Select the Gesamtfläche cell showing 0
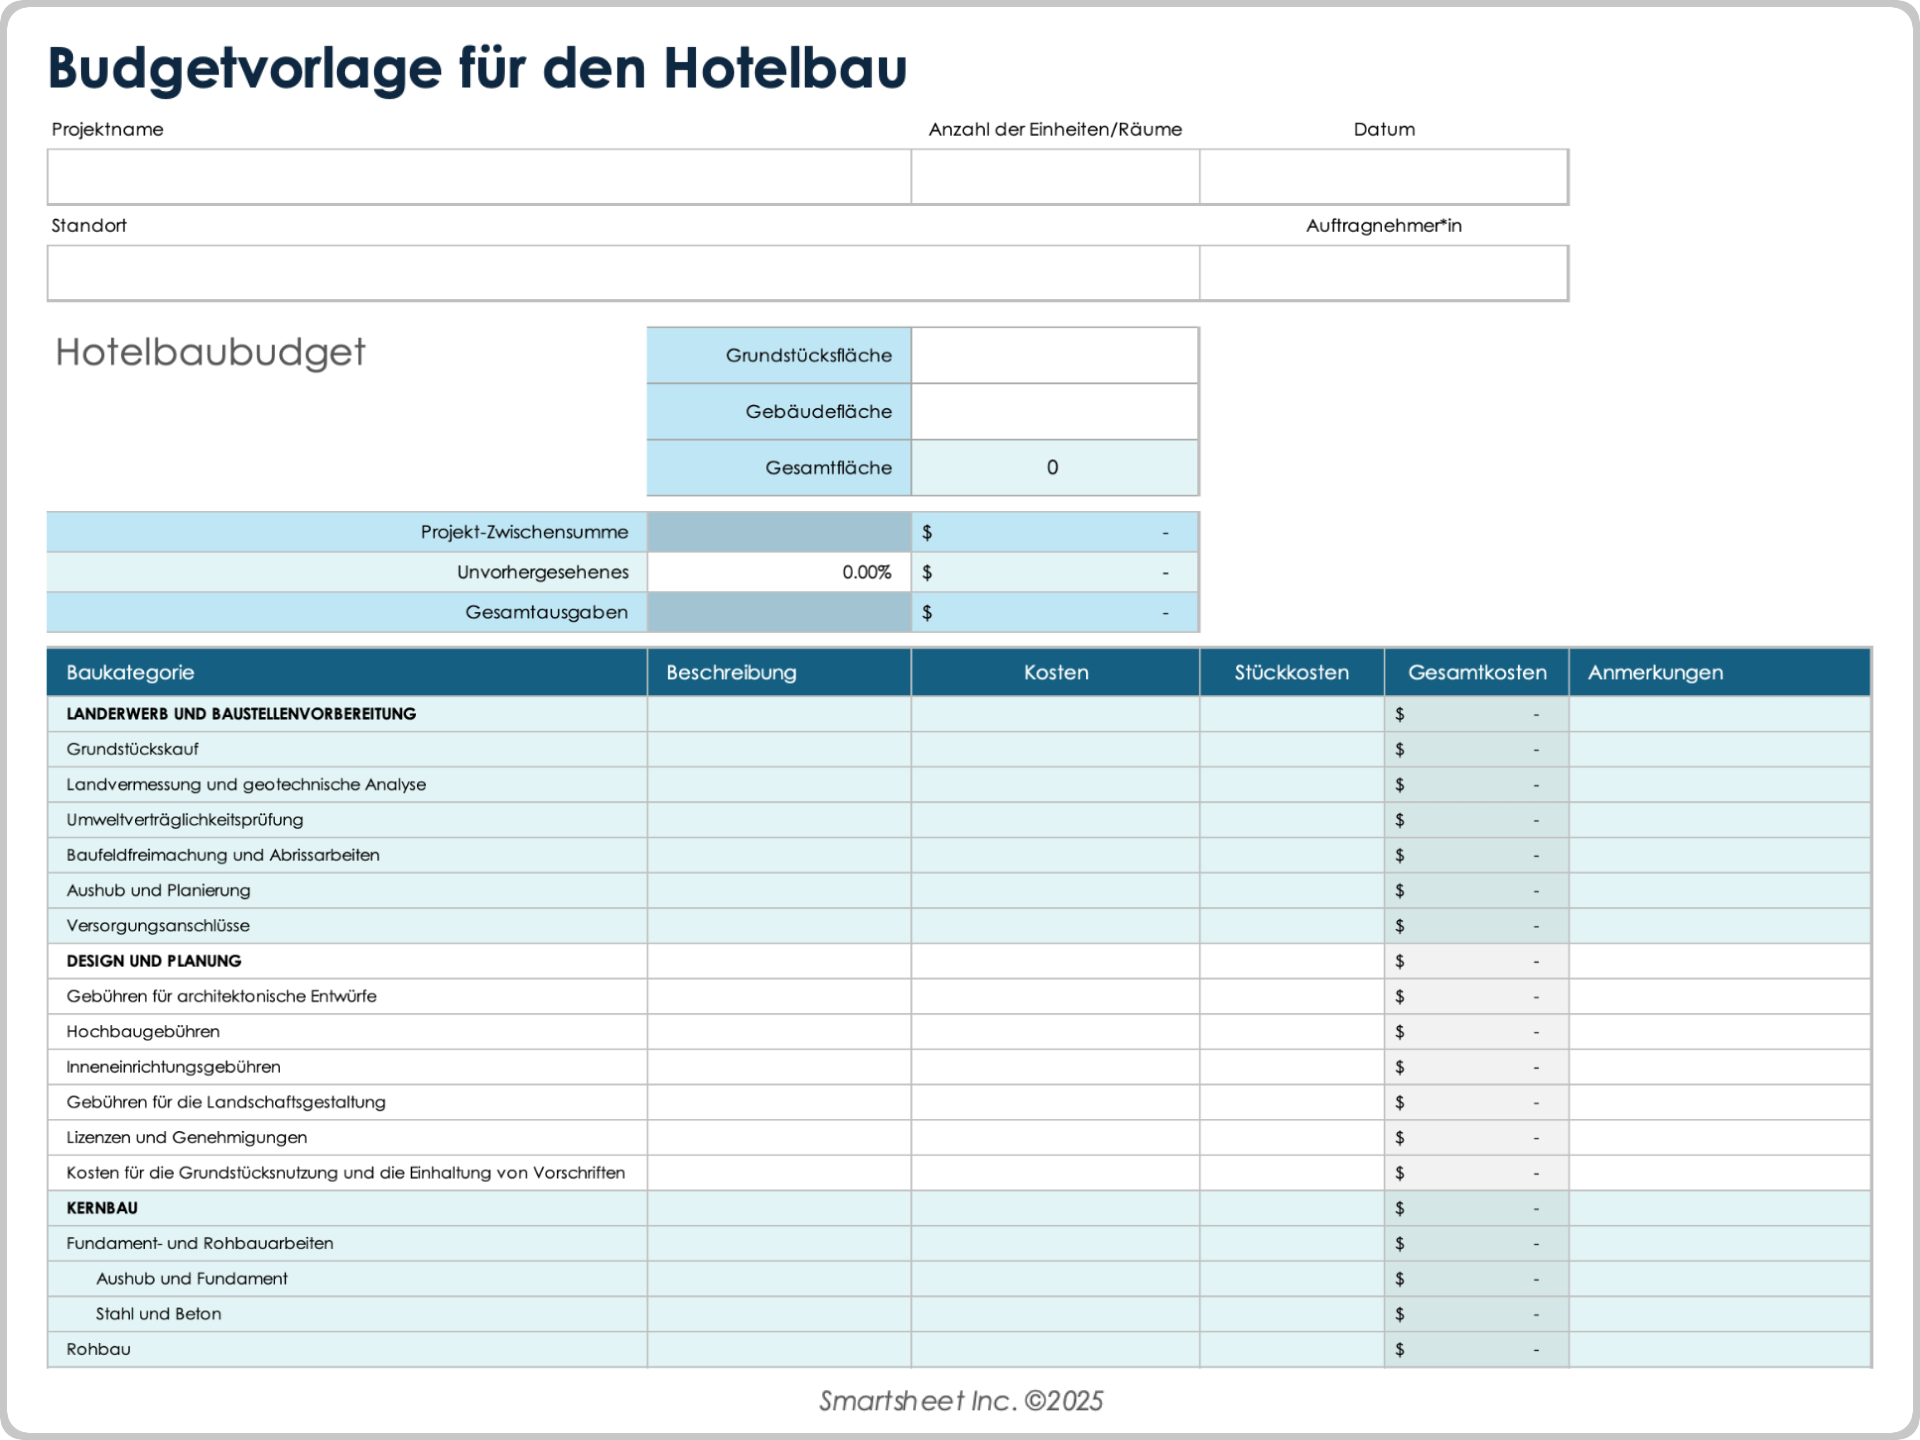The height and width of the screenshot is (1440, 1920). click(1054, 467)
